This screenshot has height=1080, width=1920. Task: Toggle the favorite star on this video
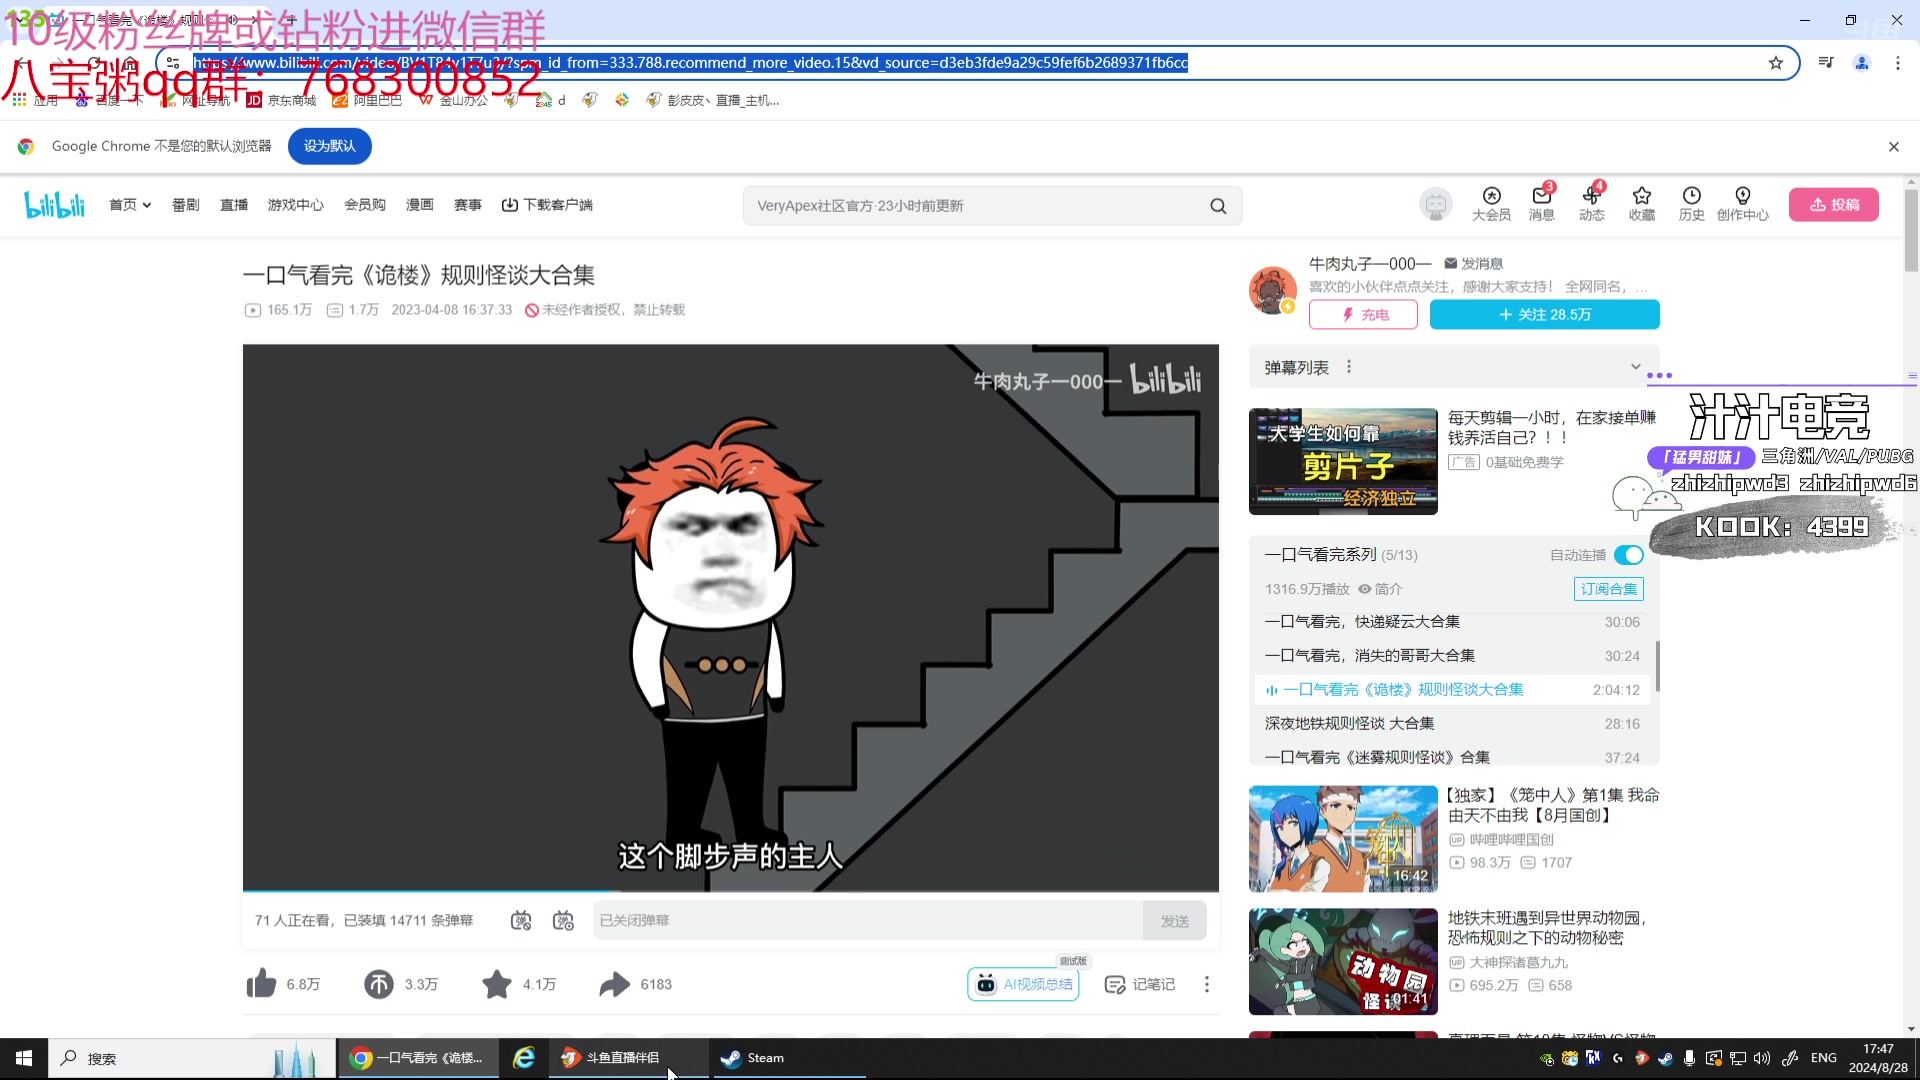coord(496,984)
